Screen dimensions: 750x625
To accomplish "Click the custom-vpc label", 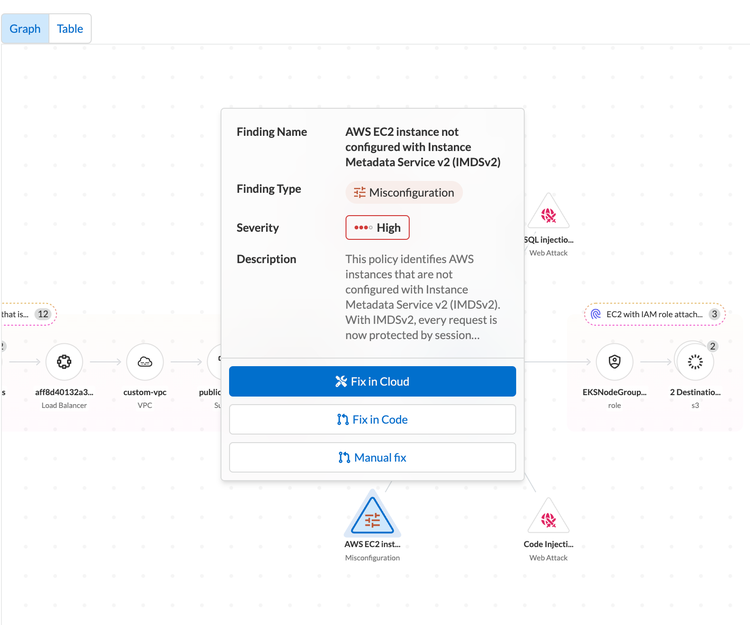I will coord(145,392).
